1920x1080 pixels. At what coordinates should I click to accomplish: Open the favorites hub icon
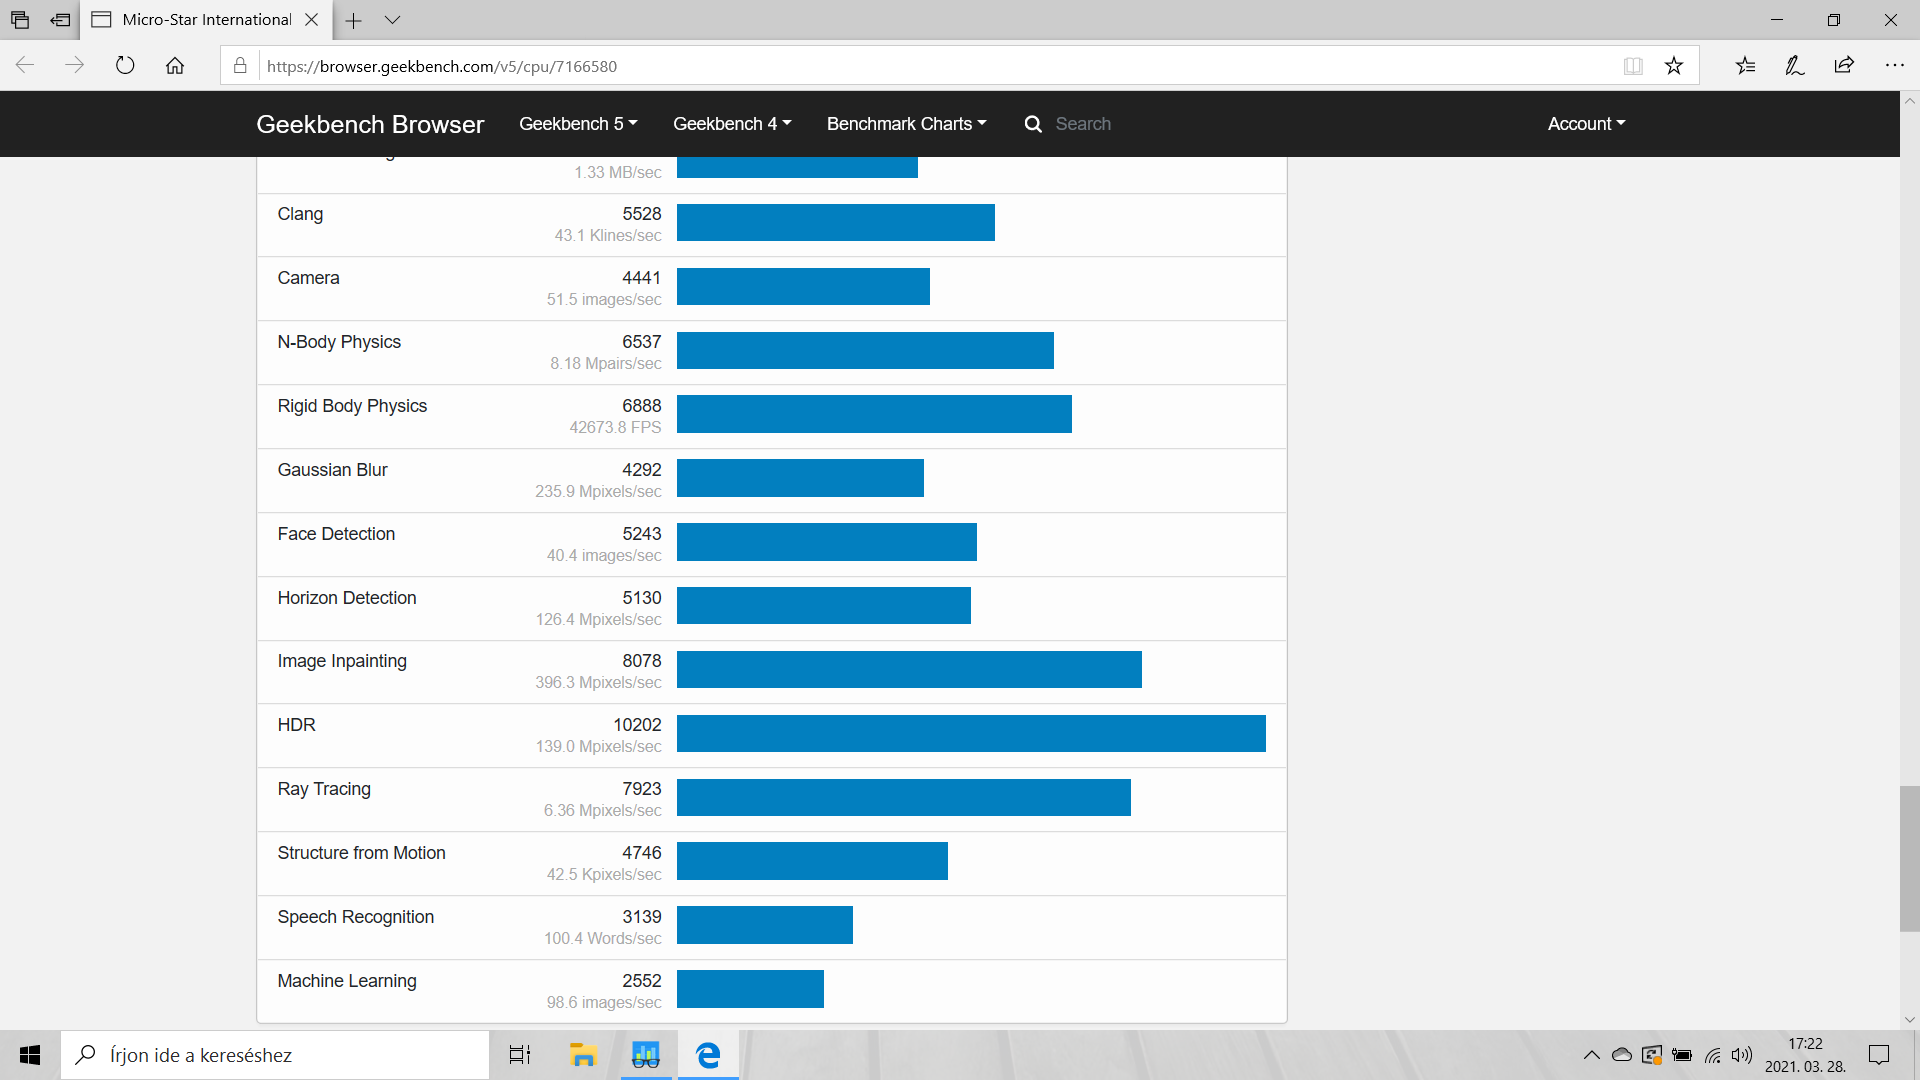1745,66
